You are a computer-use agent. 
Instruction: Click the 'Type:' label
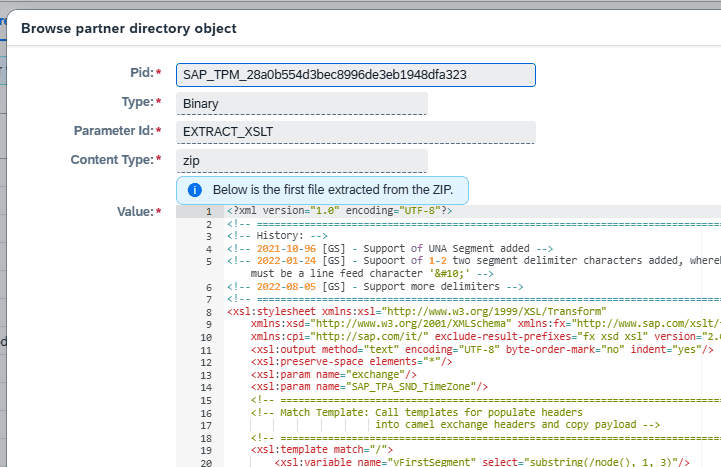[x=137, y=102]
